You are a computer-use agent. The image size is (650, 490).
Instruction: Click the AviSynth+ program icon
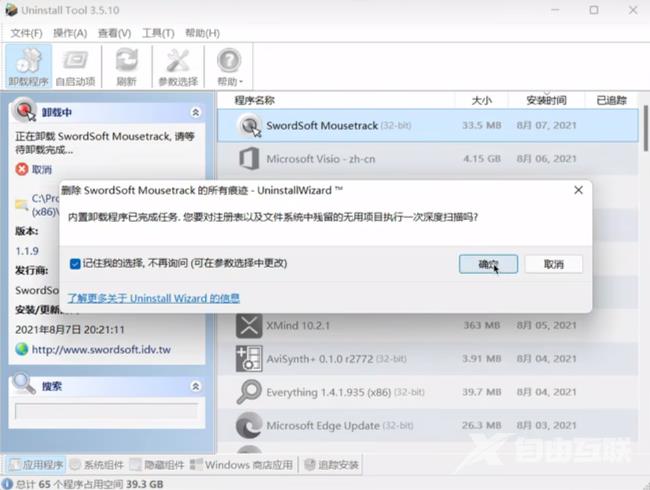click(x=249, y=359)
